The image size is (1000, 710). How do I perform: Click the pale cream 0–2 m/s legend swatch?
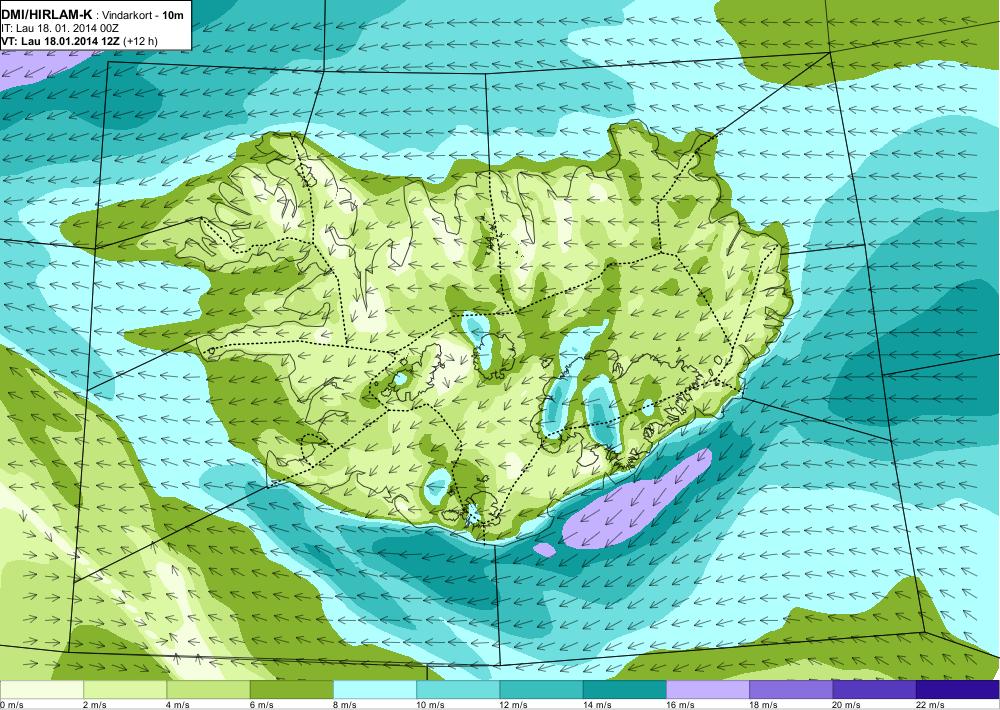pyautogui.click(x=41, y=690)
